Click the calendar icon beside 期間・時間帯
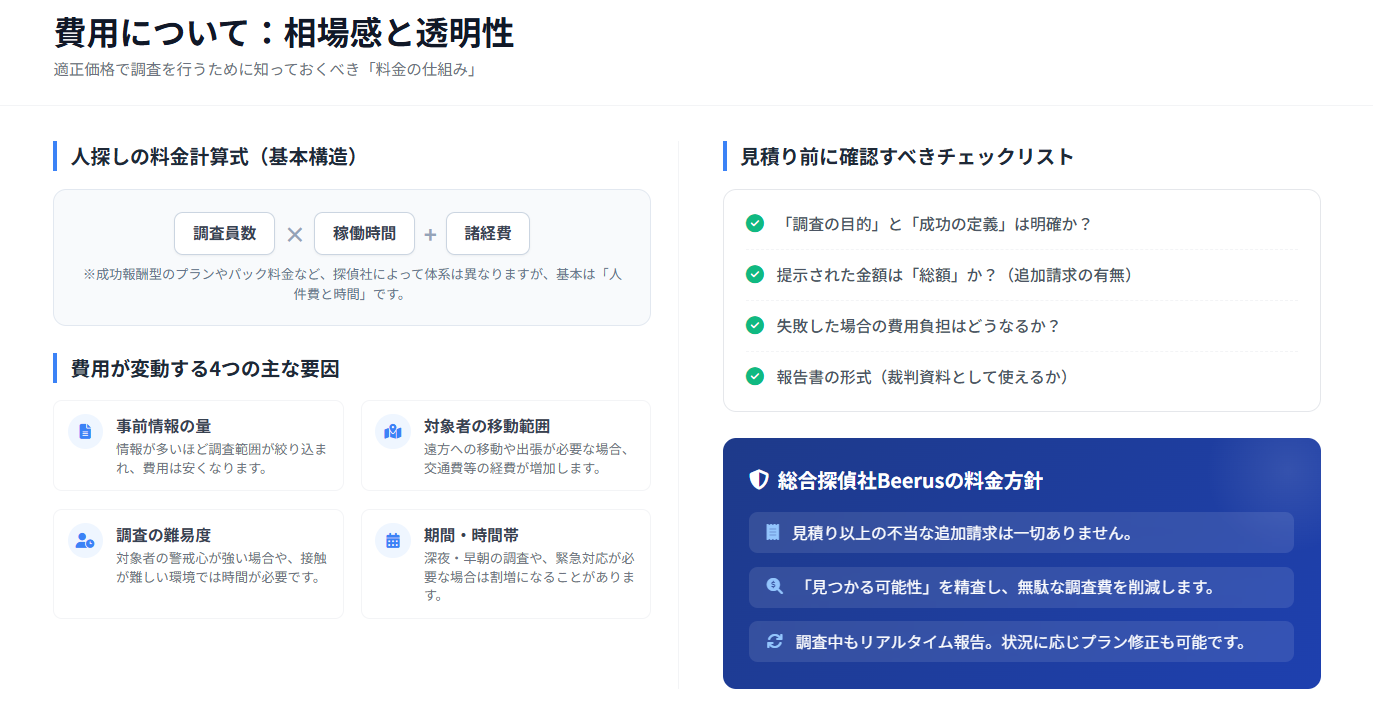This screenshot has width=1373, height=710. click(x=393, y=540)
